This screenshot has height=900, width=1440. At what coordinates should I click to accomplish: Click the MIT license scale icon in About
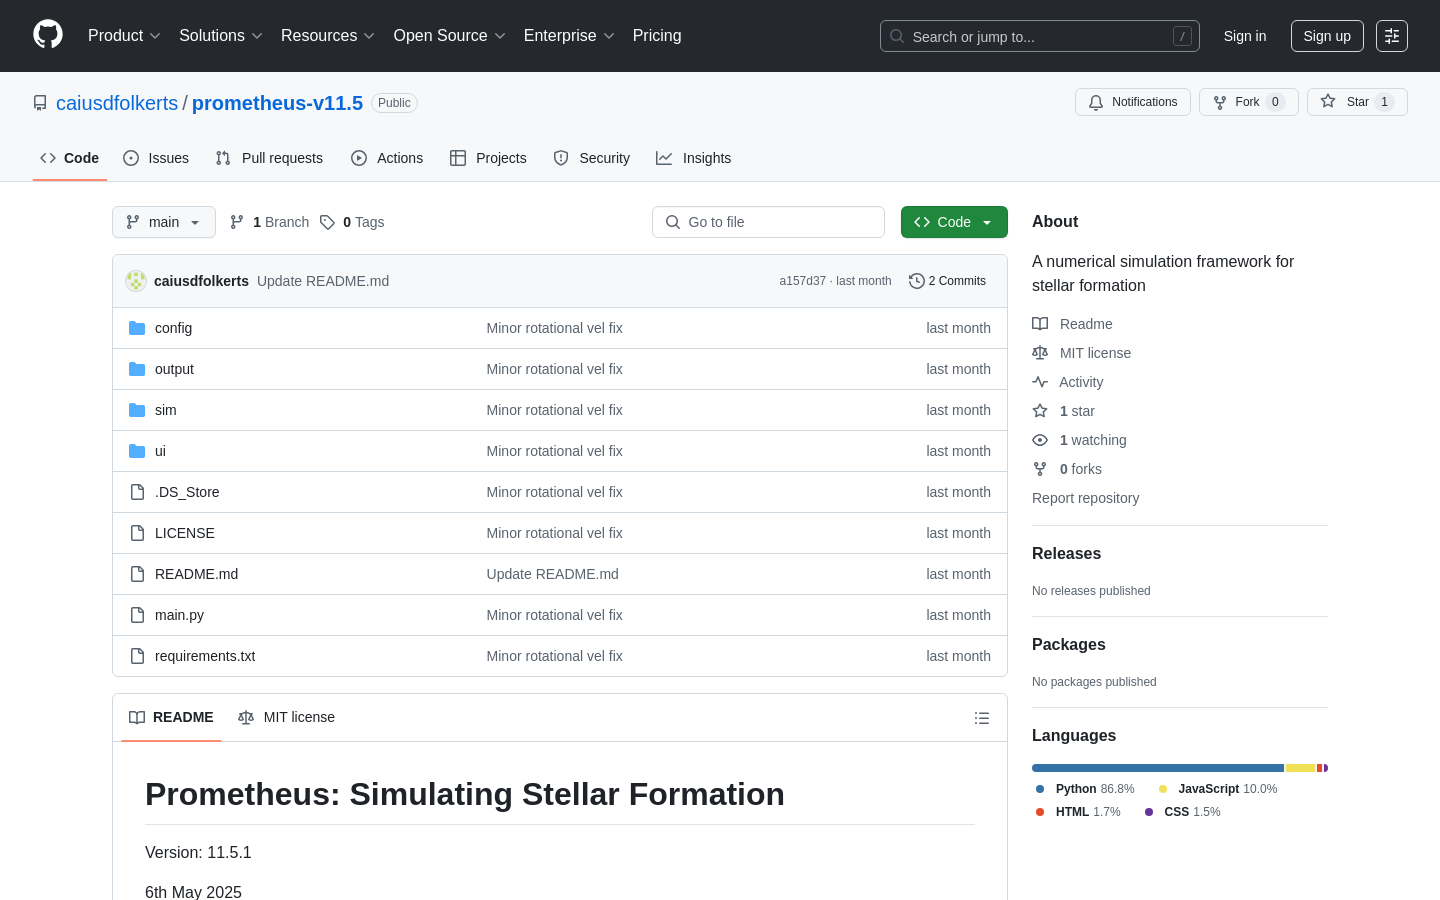click(x=1040, y=353)
